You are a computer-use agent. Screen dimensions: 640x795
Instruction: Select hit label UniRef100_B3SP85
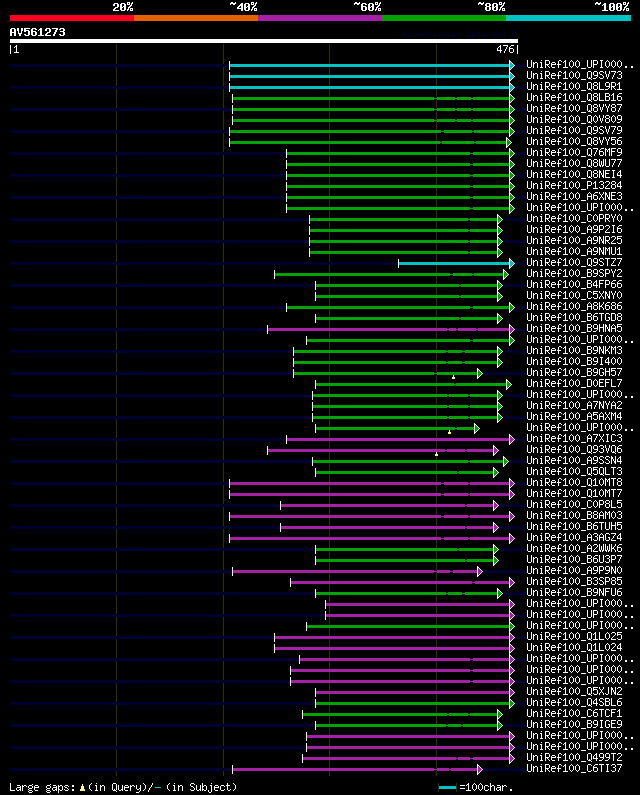tap(574, 582)
